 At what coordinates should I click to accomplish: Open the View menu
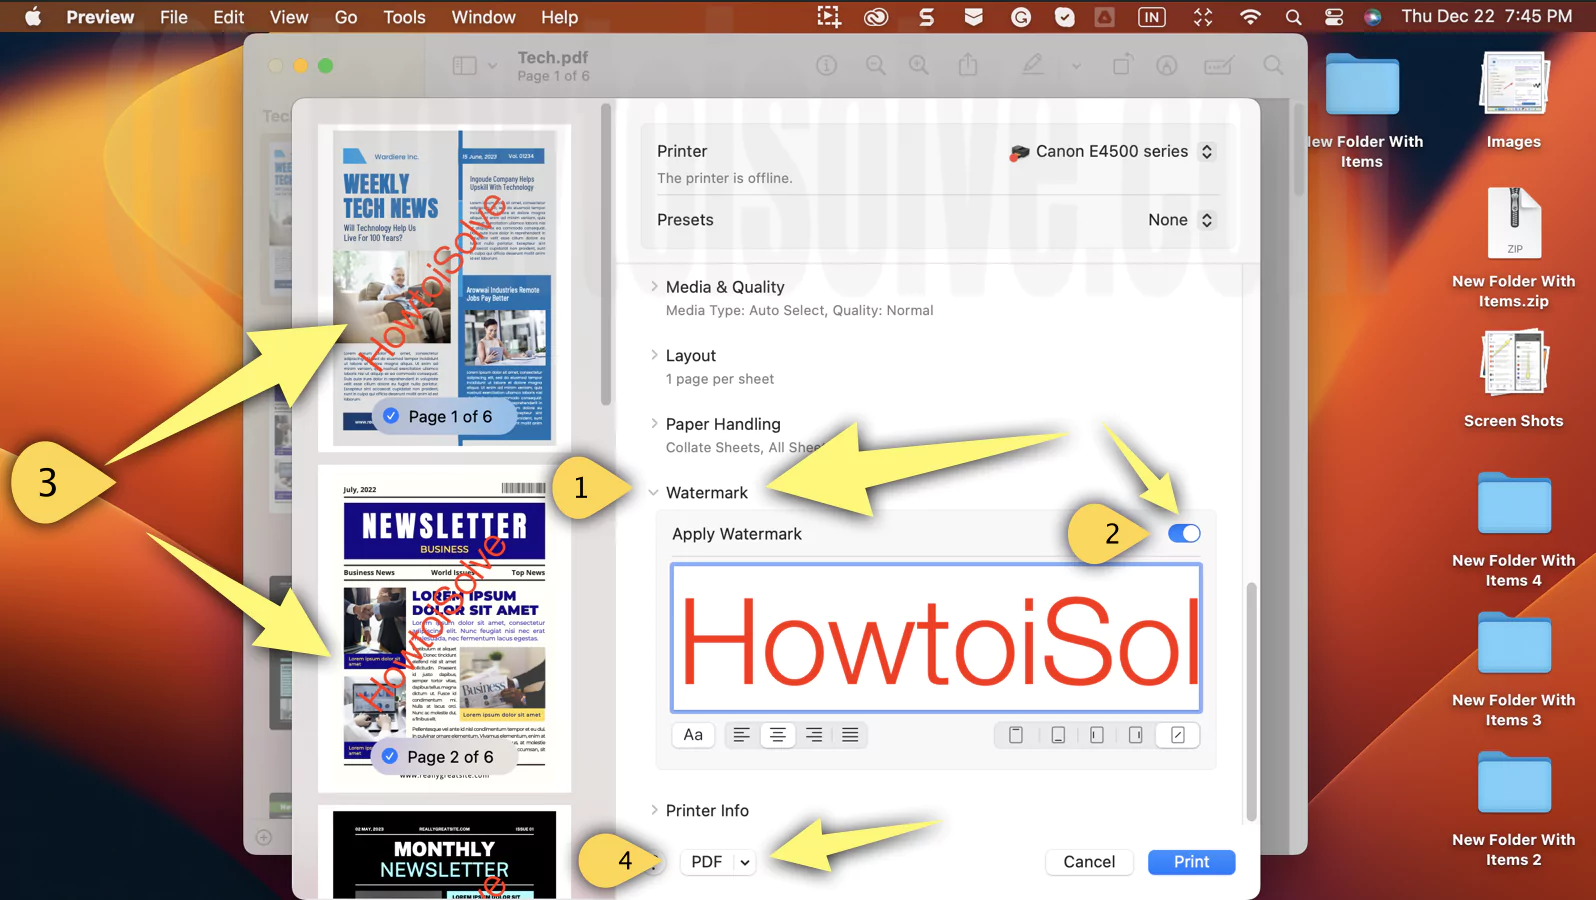point(288,17)
